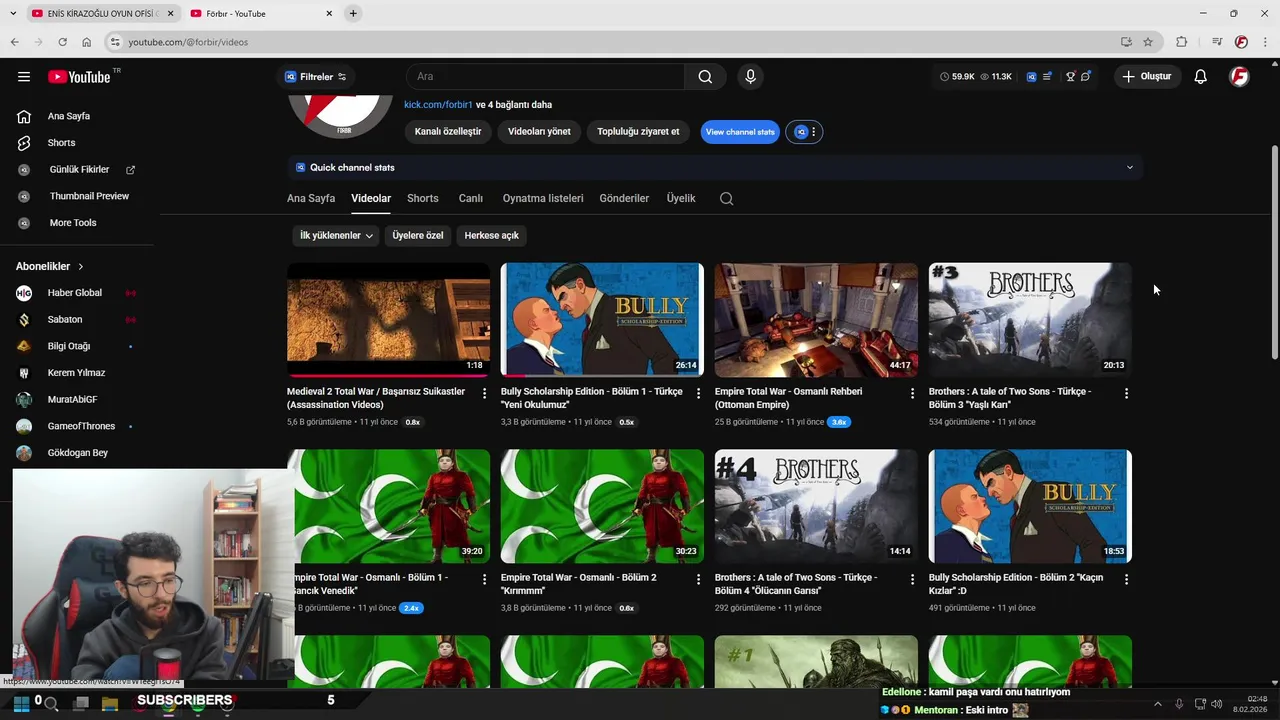
Task: Open options menu for Empire Total War Osmanlı Rehberi
Action: [x=912, y=394]
